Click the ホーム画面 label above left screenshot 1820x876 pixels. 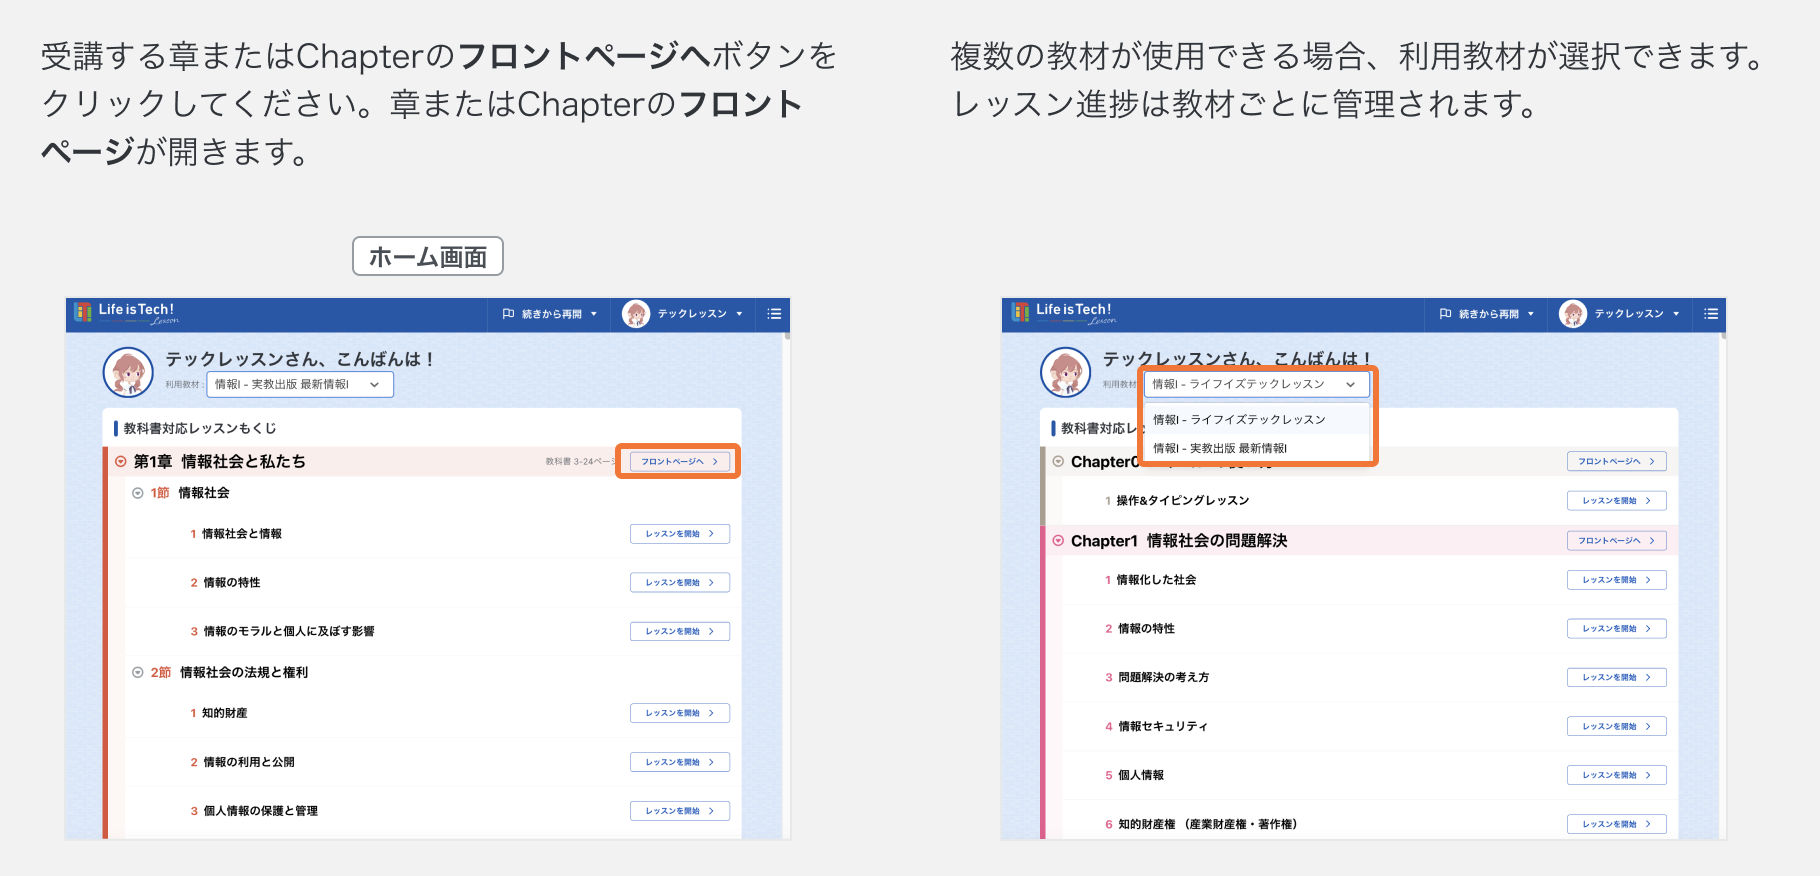tap(428, 257)
